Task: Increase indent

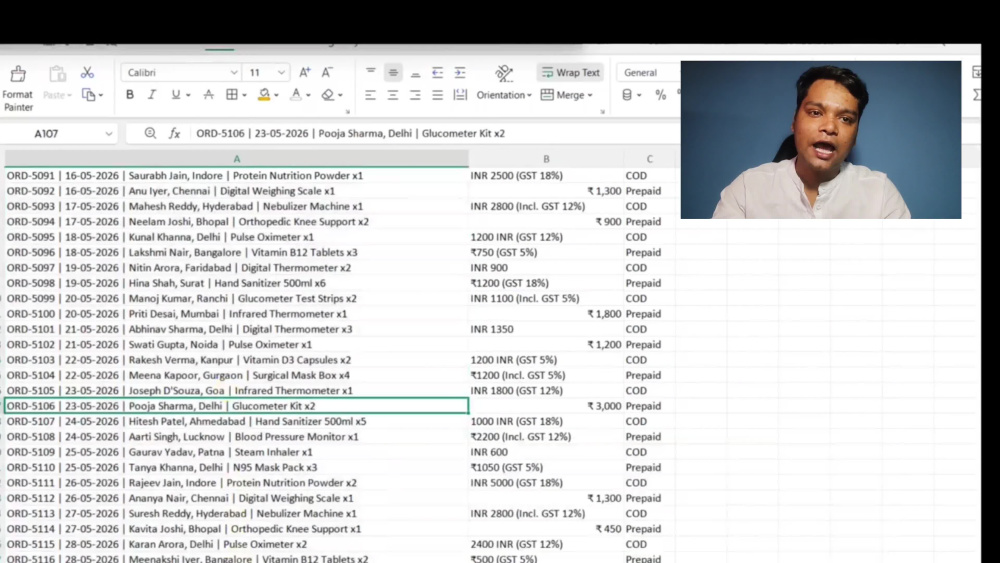Action: (x=460, y=73)
